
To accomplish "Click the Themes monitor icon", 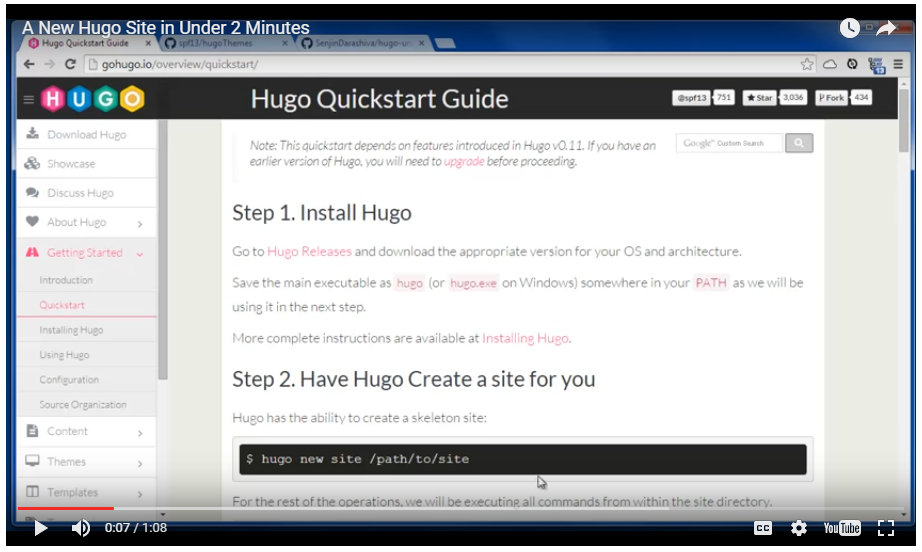I will click(32, 460).
